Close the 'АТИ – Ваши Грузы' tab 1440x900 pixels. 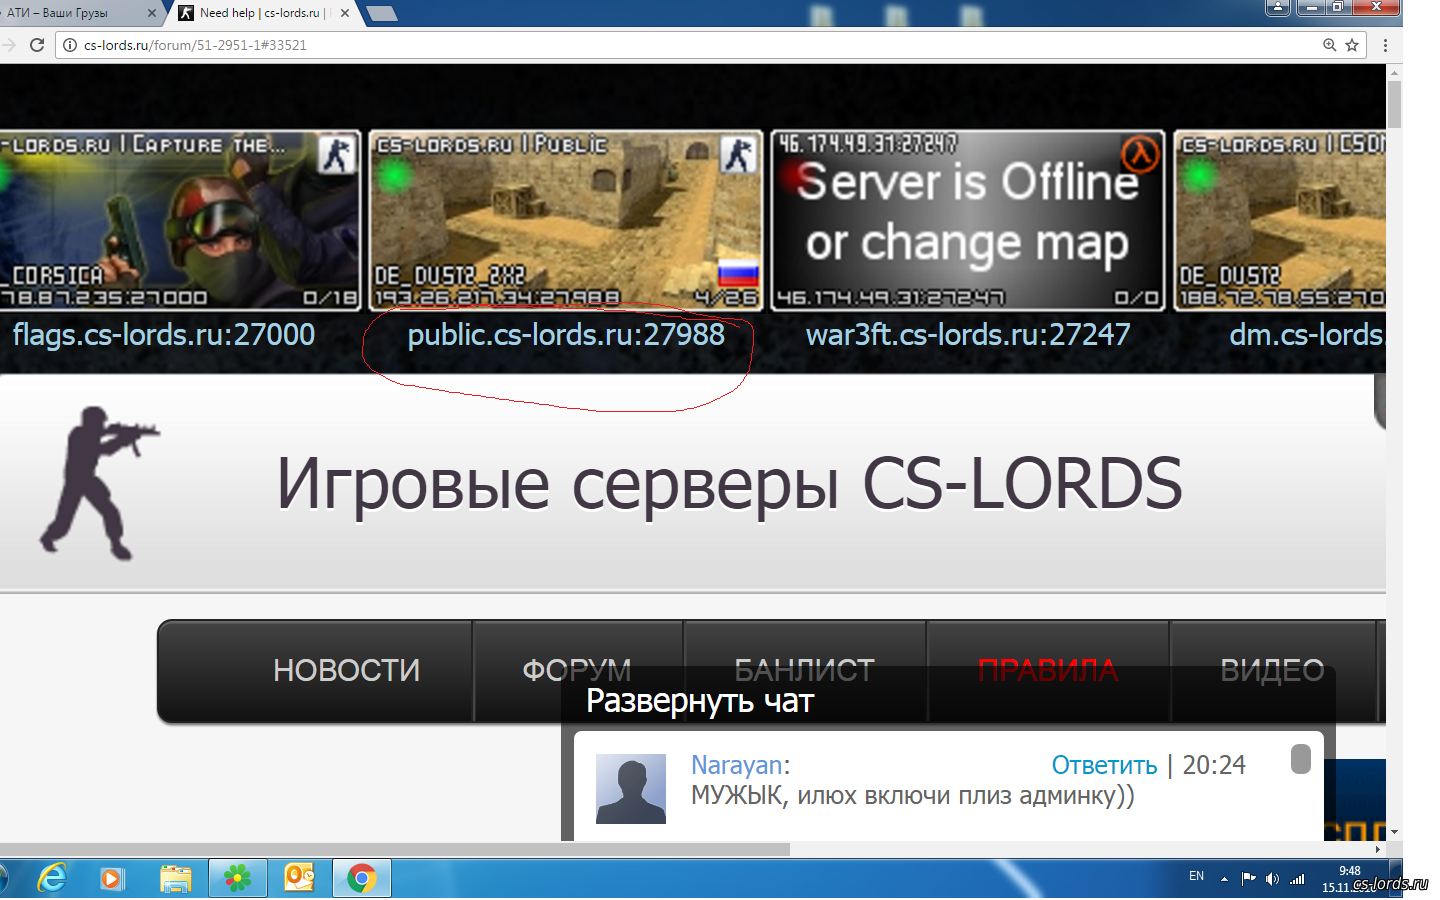coord(152,13)
